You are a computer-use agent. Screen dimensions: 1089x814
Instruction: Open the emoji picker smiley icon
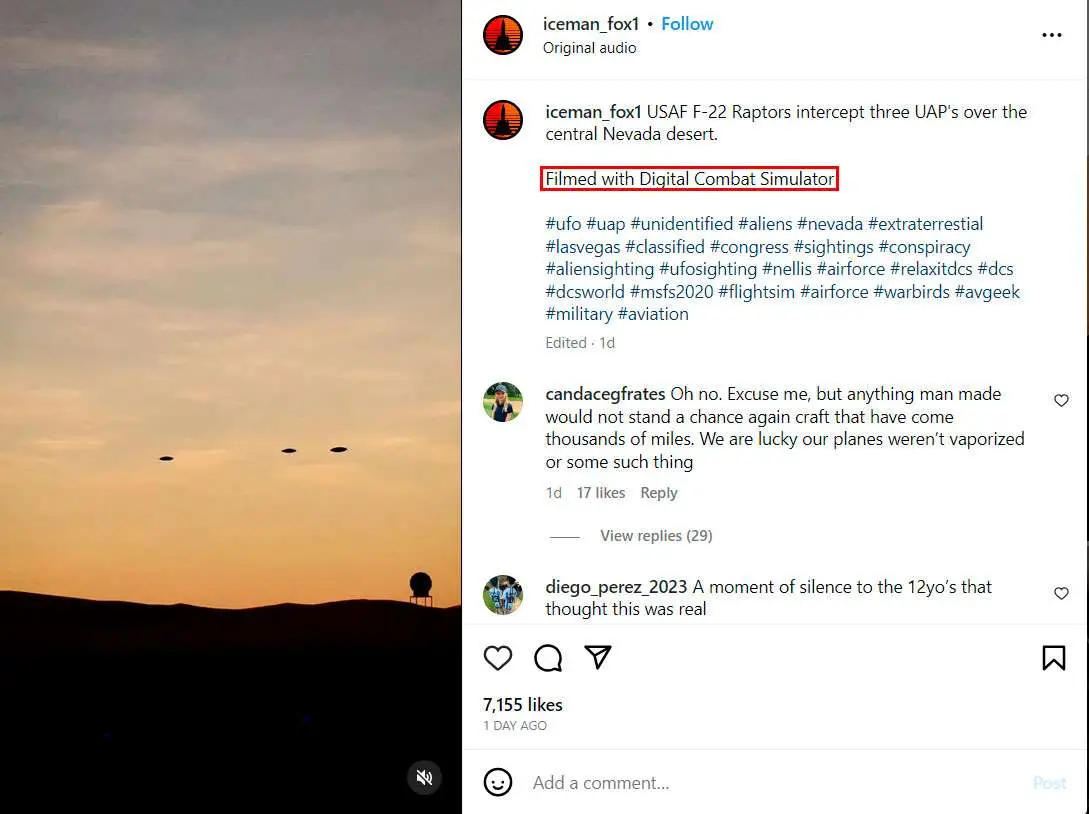coord(498,782)
